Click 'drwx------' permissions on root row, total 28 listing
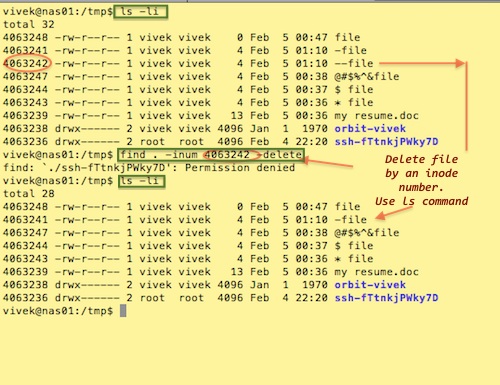Viewport: 500px width, 385px height. (x=87, y=298)
